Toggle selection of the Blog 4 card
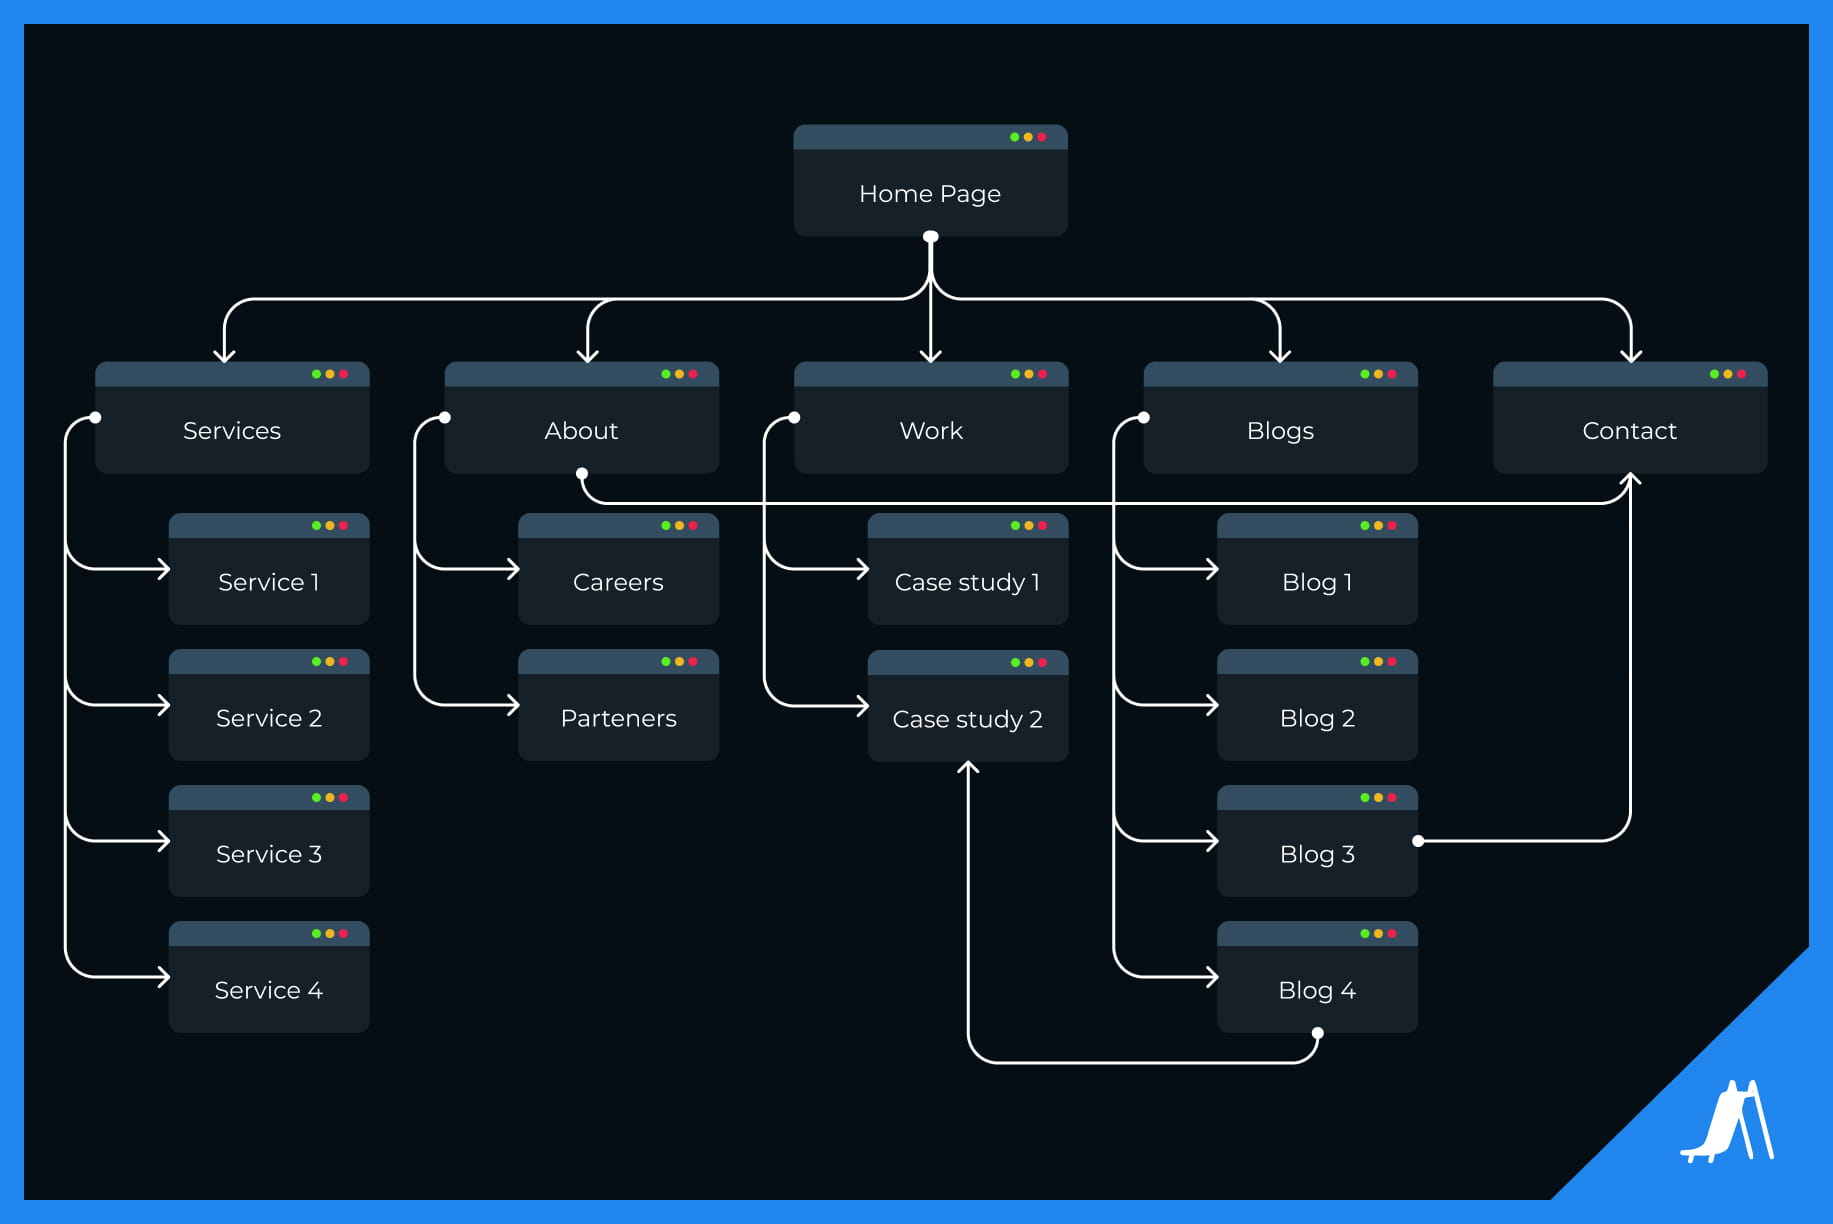1833x1224 pixels. point(1317,989)
